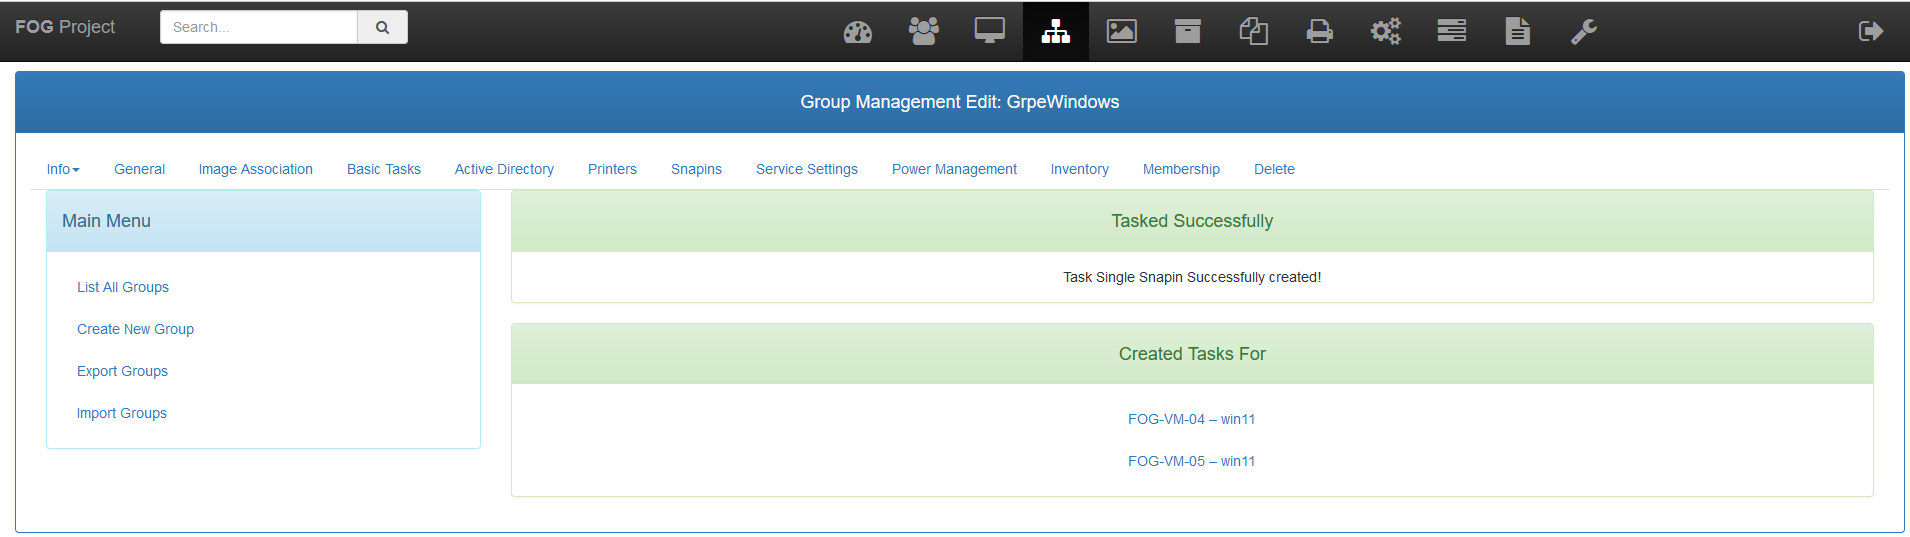Open the Reports document icon
The width and height of the screenshot is (1910, 537).
pyautogui.click(x=1517, y=32)
